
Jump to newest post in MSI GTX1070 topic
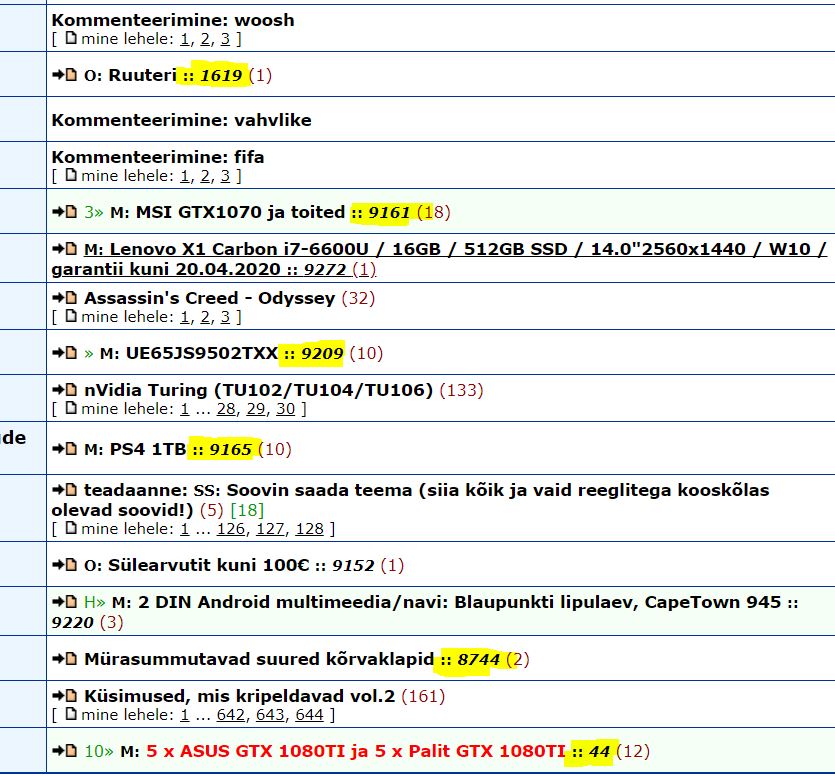pyautogui.click(x=65, y=212)
